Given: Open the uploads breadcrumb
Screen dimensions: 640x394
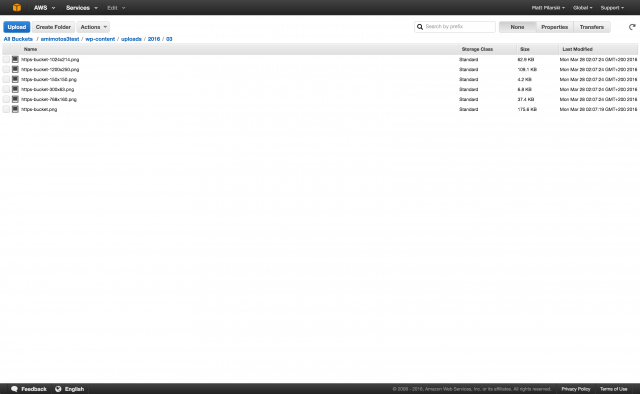Looking at the screenshot, I should [131, 39].
